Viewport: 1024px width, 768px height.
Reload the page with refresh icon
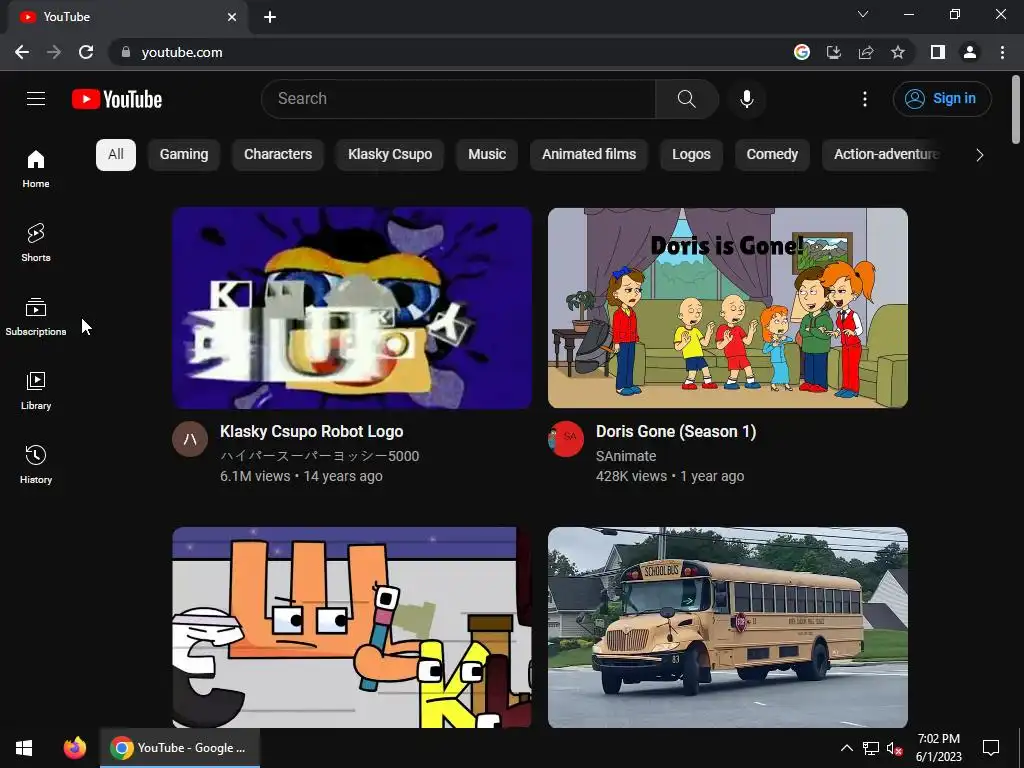(86, 52)
